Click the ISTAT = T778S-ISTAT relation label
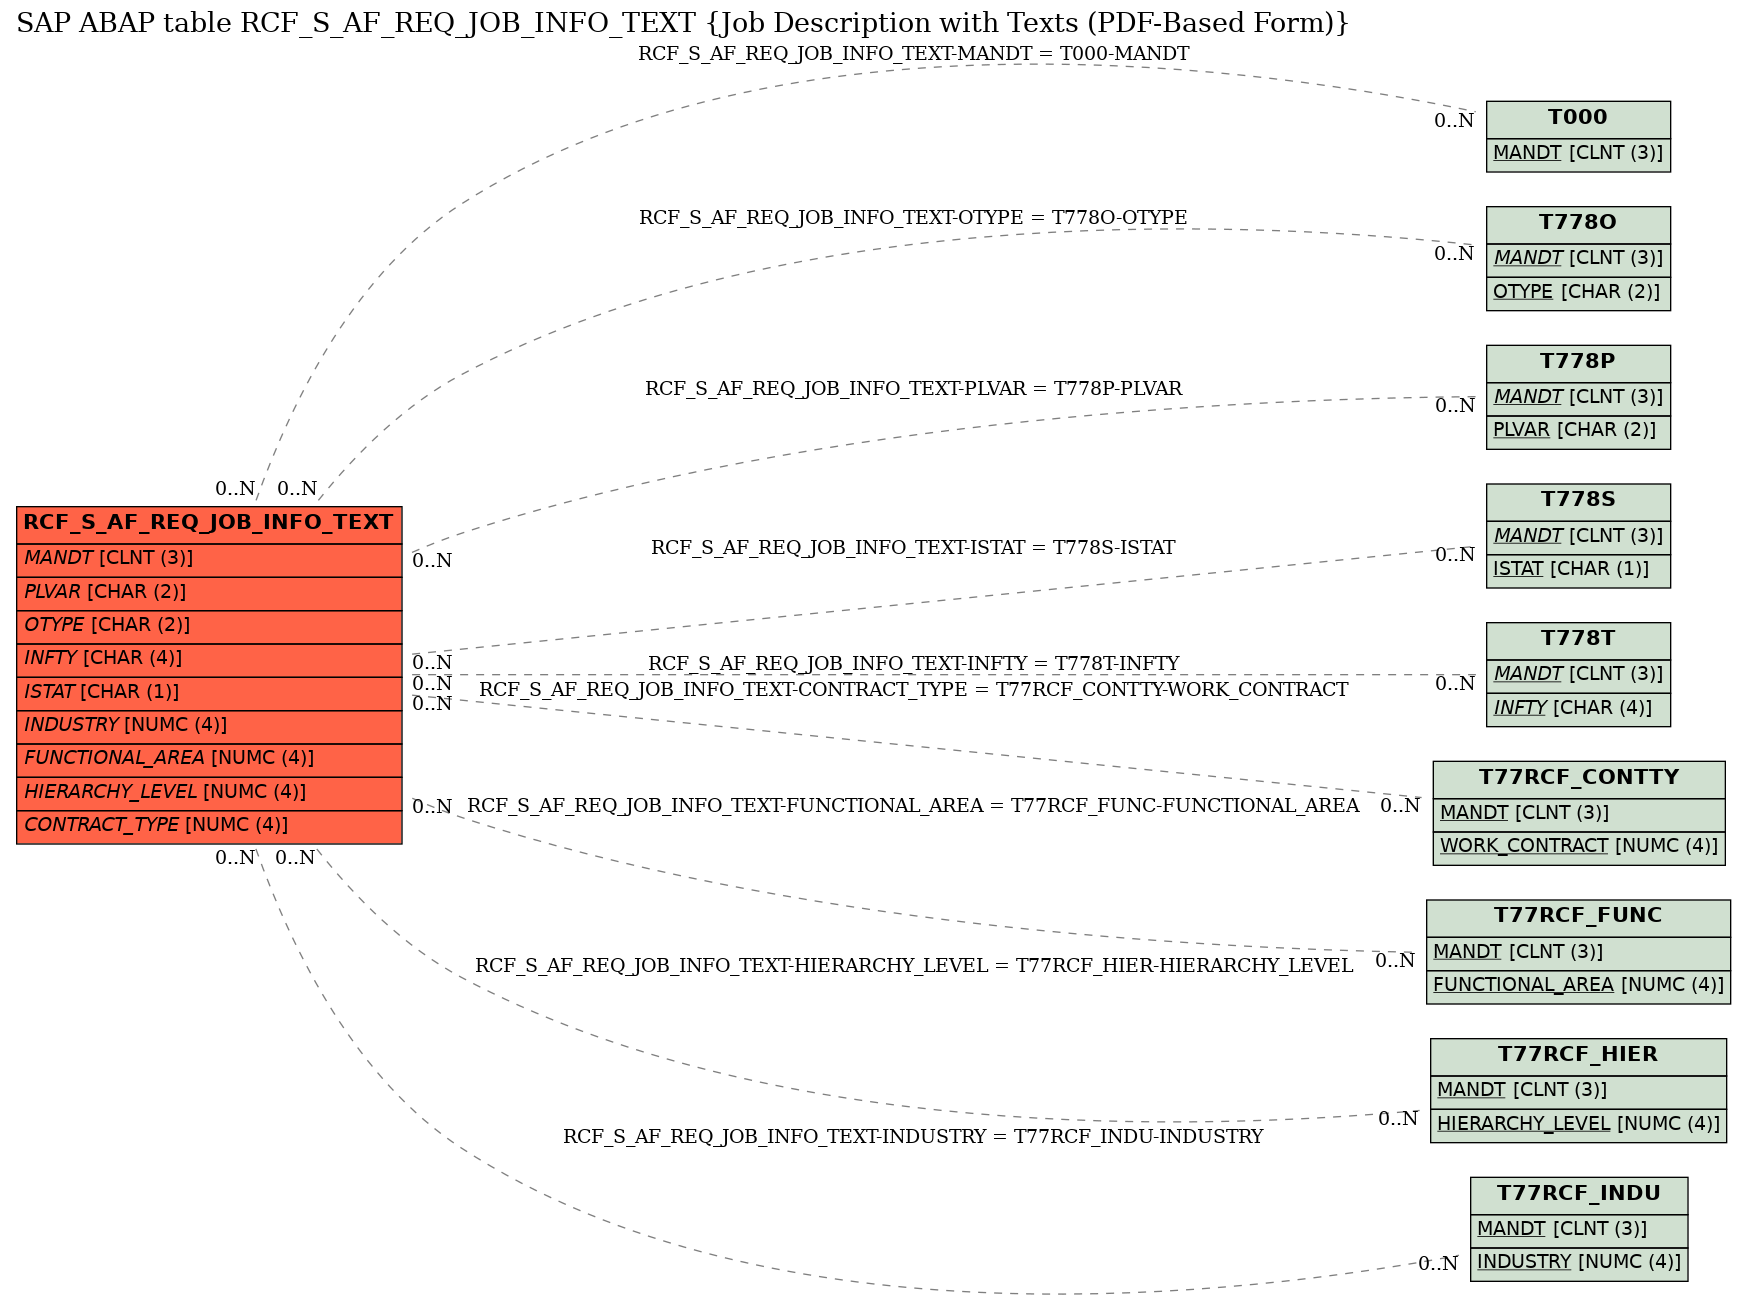Image resolution: width=1747 pixels, height=1300 pixels. point(913,548)
